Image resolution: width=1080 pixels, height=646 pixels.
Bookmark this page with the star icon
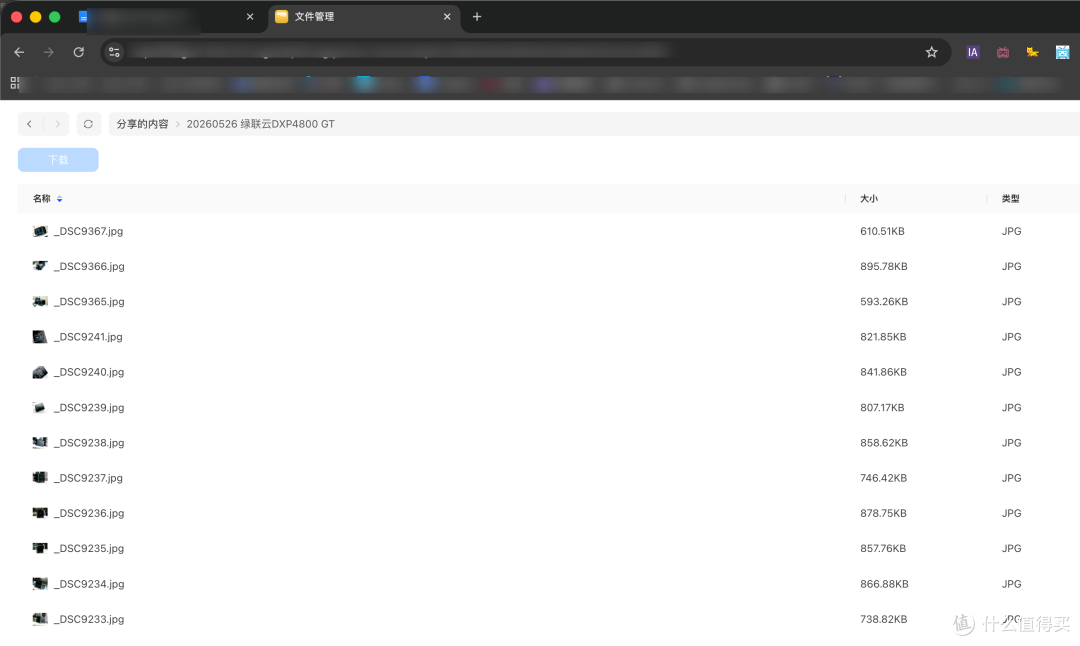pos(931,52)
